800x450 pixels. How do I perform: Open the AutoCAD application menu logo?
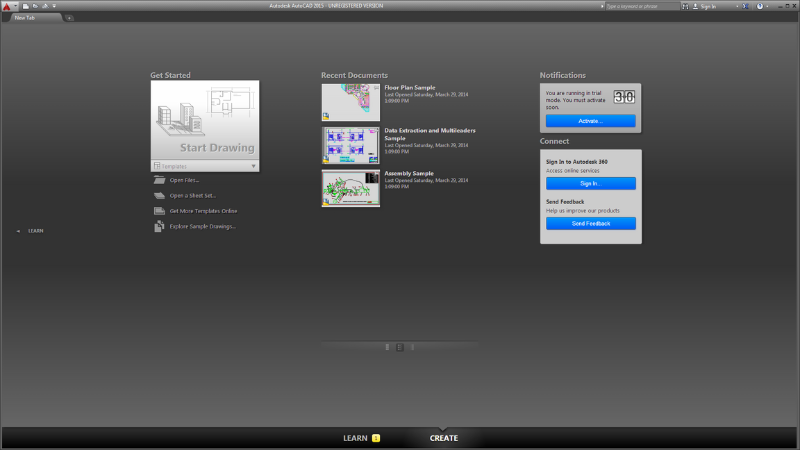[x=7, y=6]
